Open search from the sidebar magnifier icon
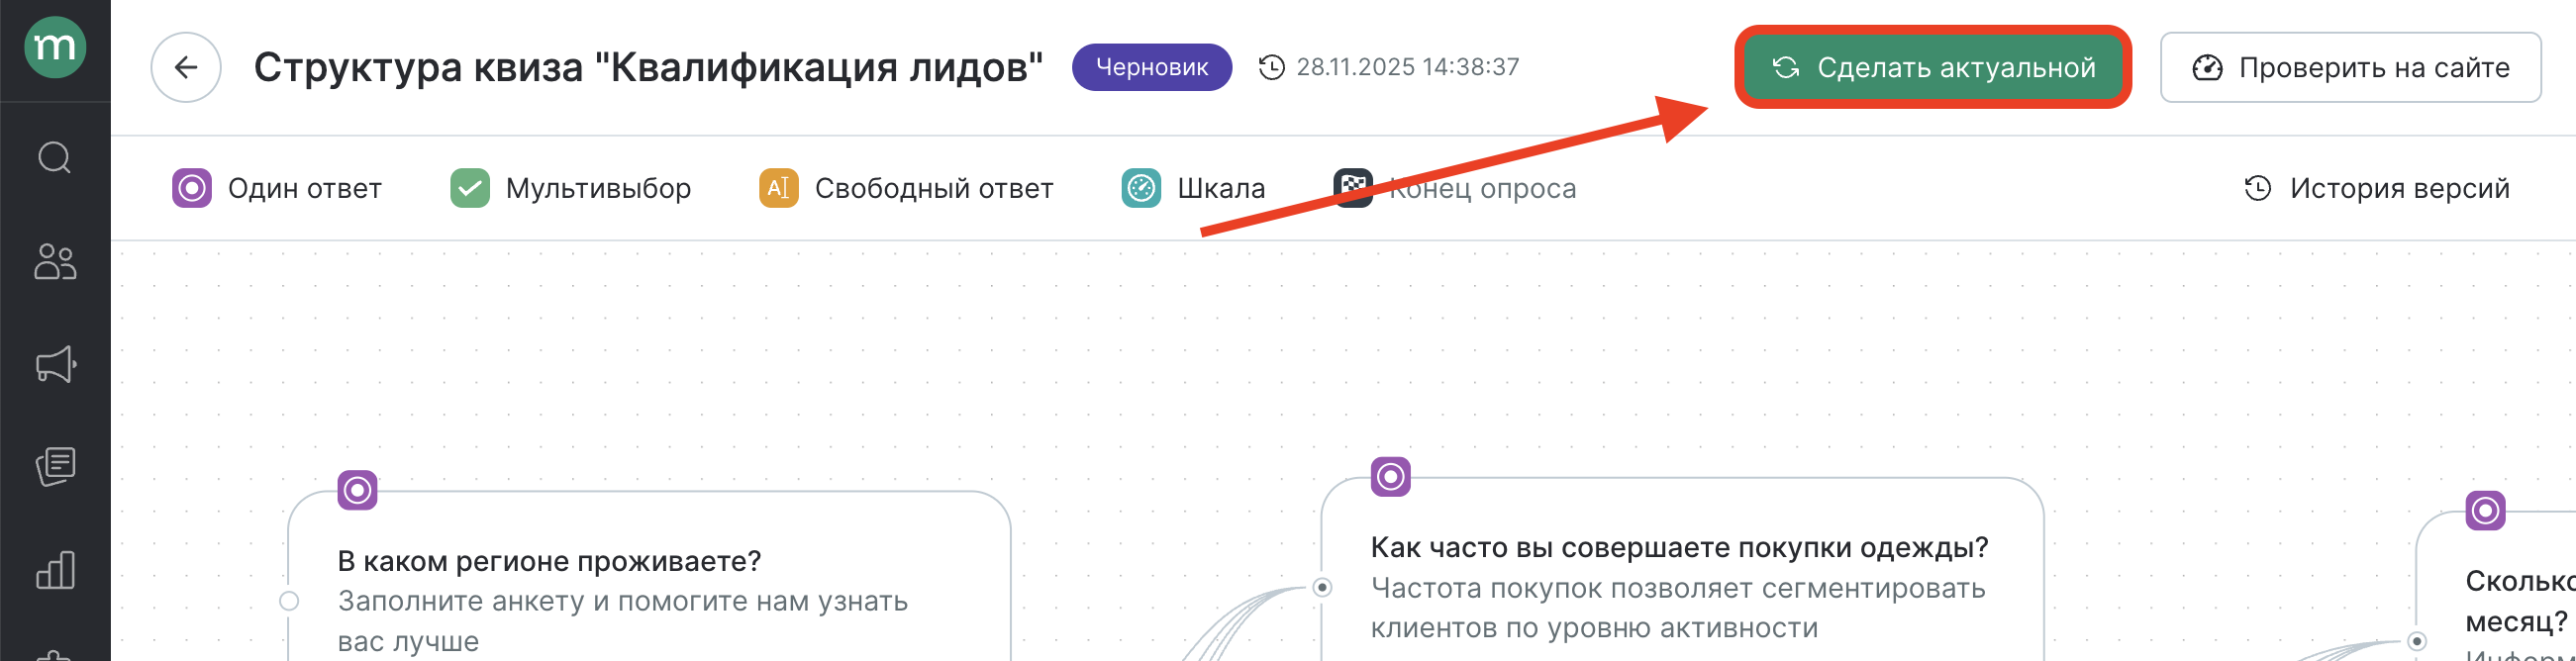Image resolution: width=2576 pixels, height=661 pixels. point(55,158)
